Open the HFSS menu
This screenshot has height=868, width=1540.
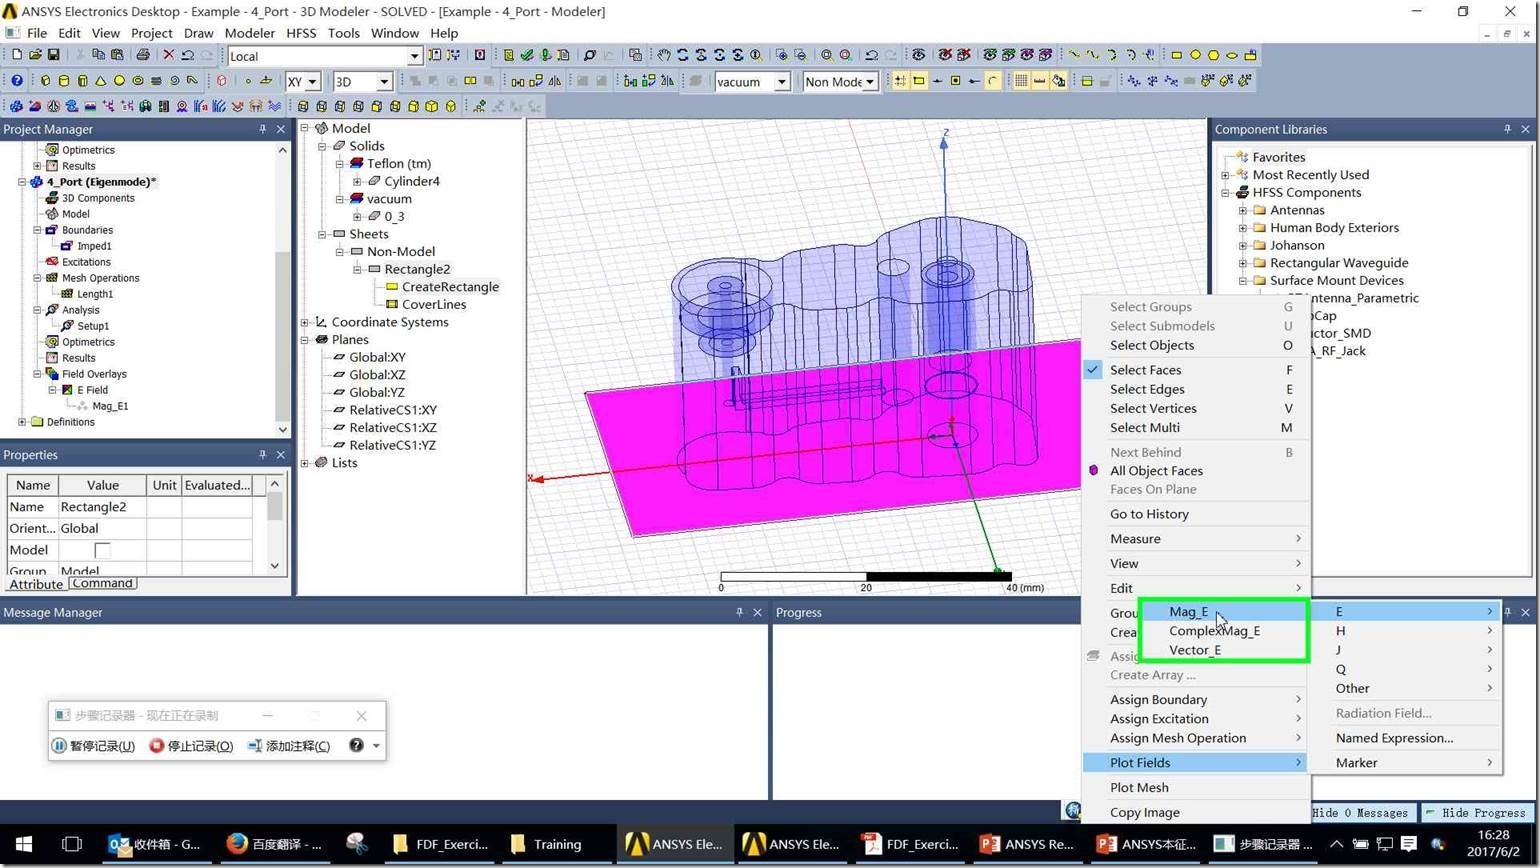(301, 33)
